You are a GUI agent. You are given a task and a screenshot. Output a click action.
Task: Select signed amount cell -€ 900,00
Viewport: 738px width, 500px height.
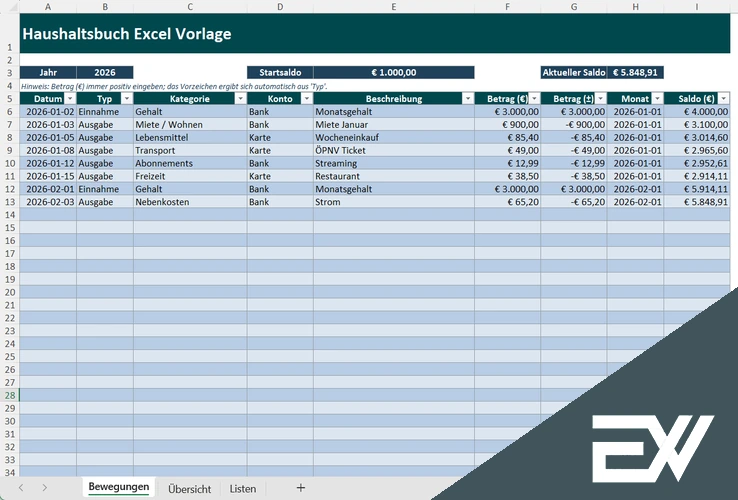pos(574,125)
